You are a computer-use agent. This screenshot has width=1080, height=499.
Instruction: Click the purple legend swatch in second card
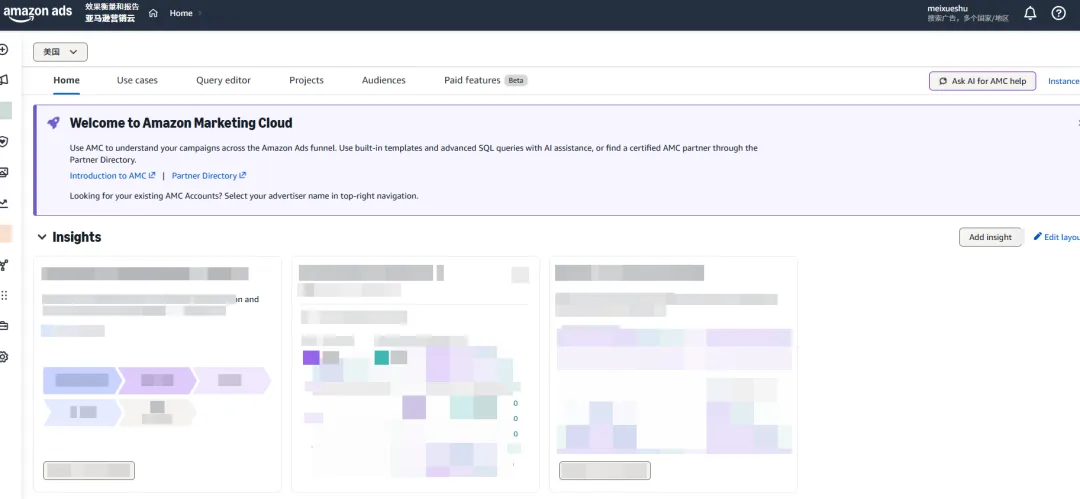[x=311, y=358]
